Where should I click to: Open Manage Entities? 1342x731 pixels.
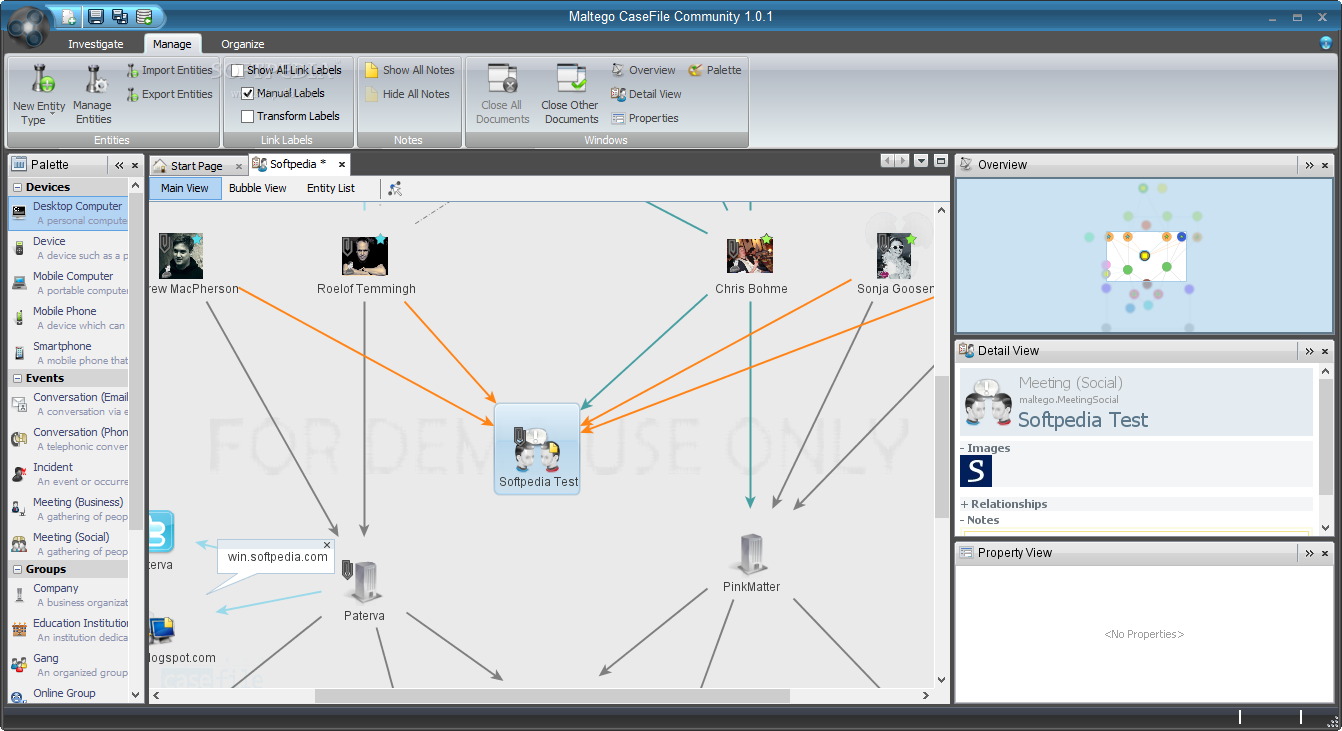point(93,95)
